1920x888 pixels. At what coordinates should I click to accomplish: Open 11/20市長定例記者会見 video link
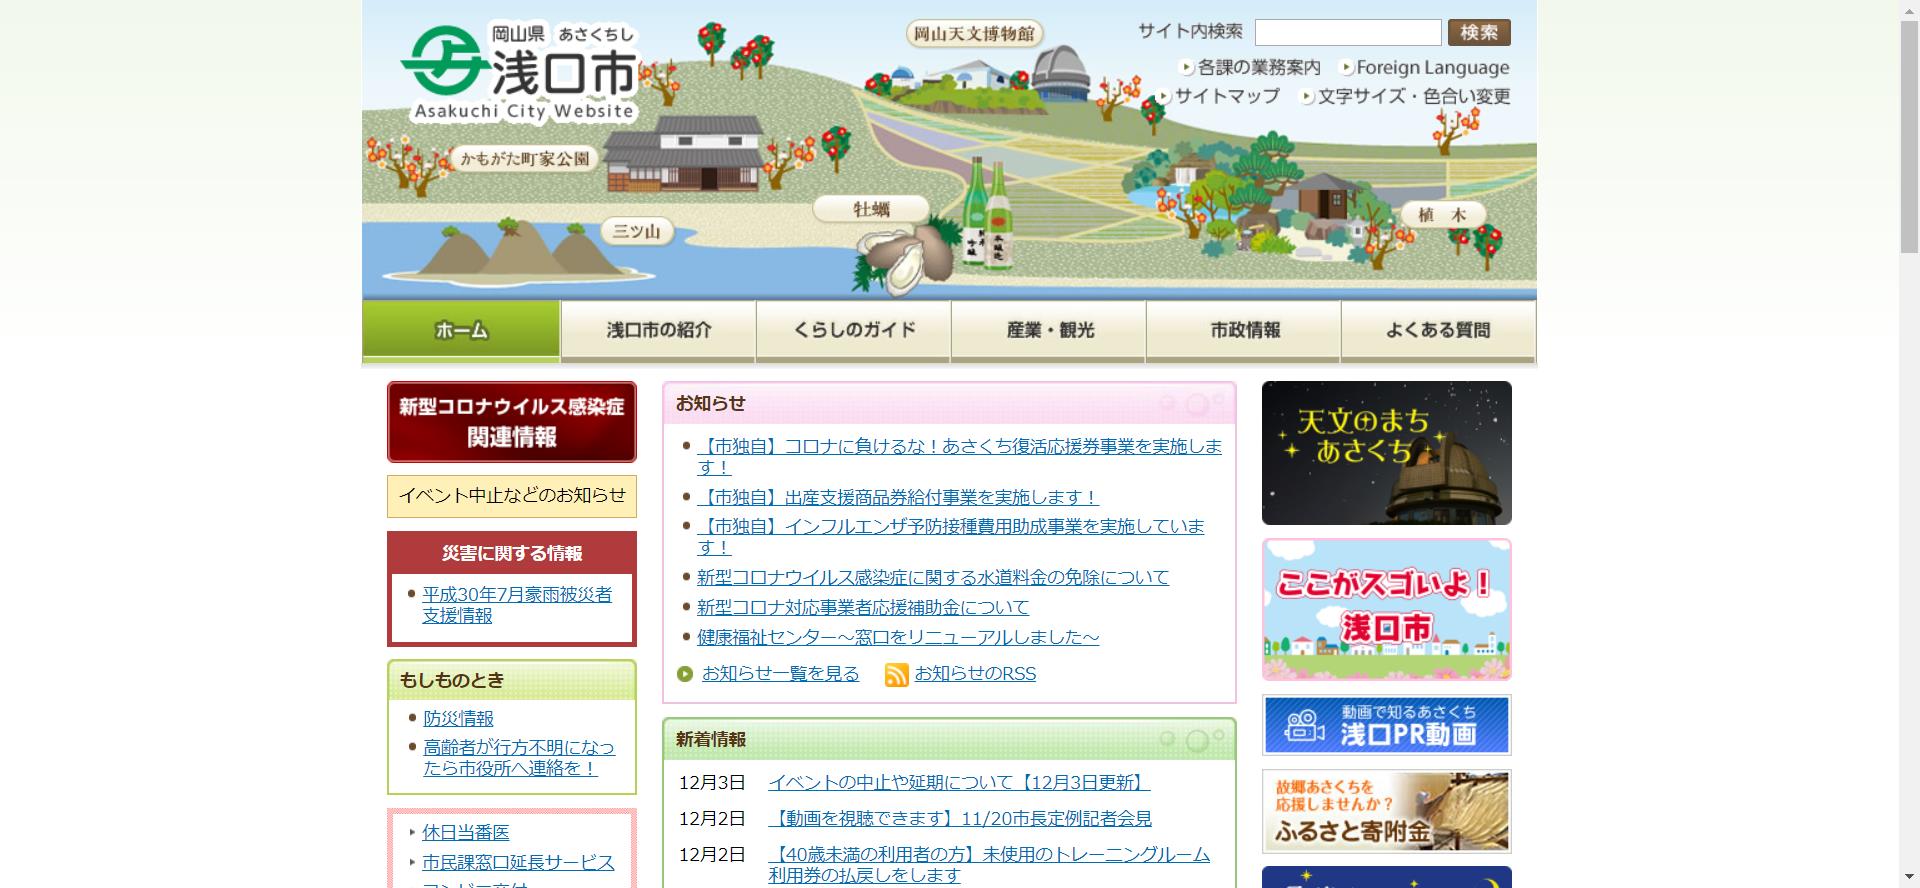[x=959, y=818]
